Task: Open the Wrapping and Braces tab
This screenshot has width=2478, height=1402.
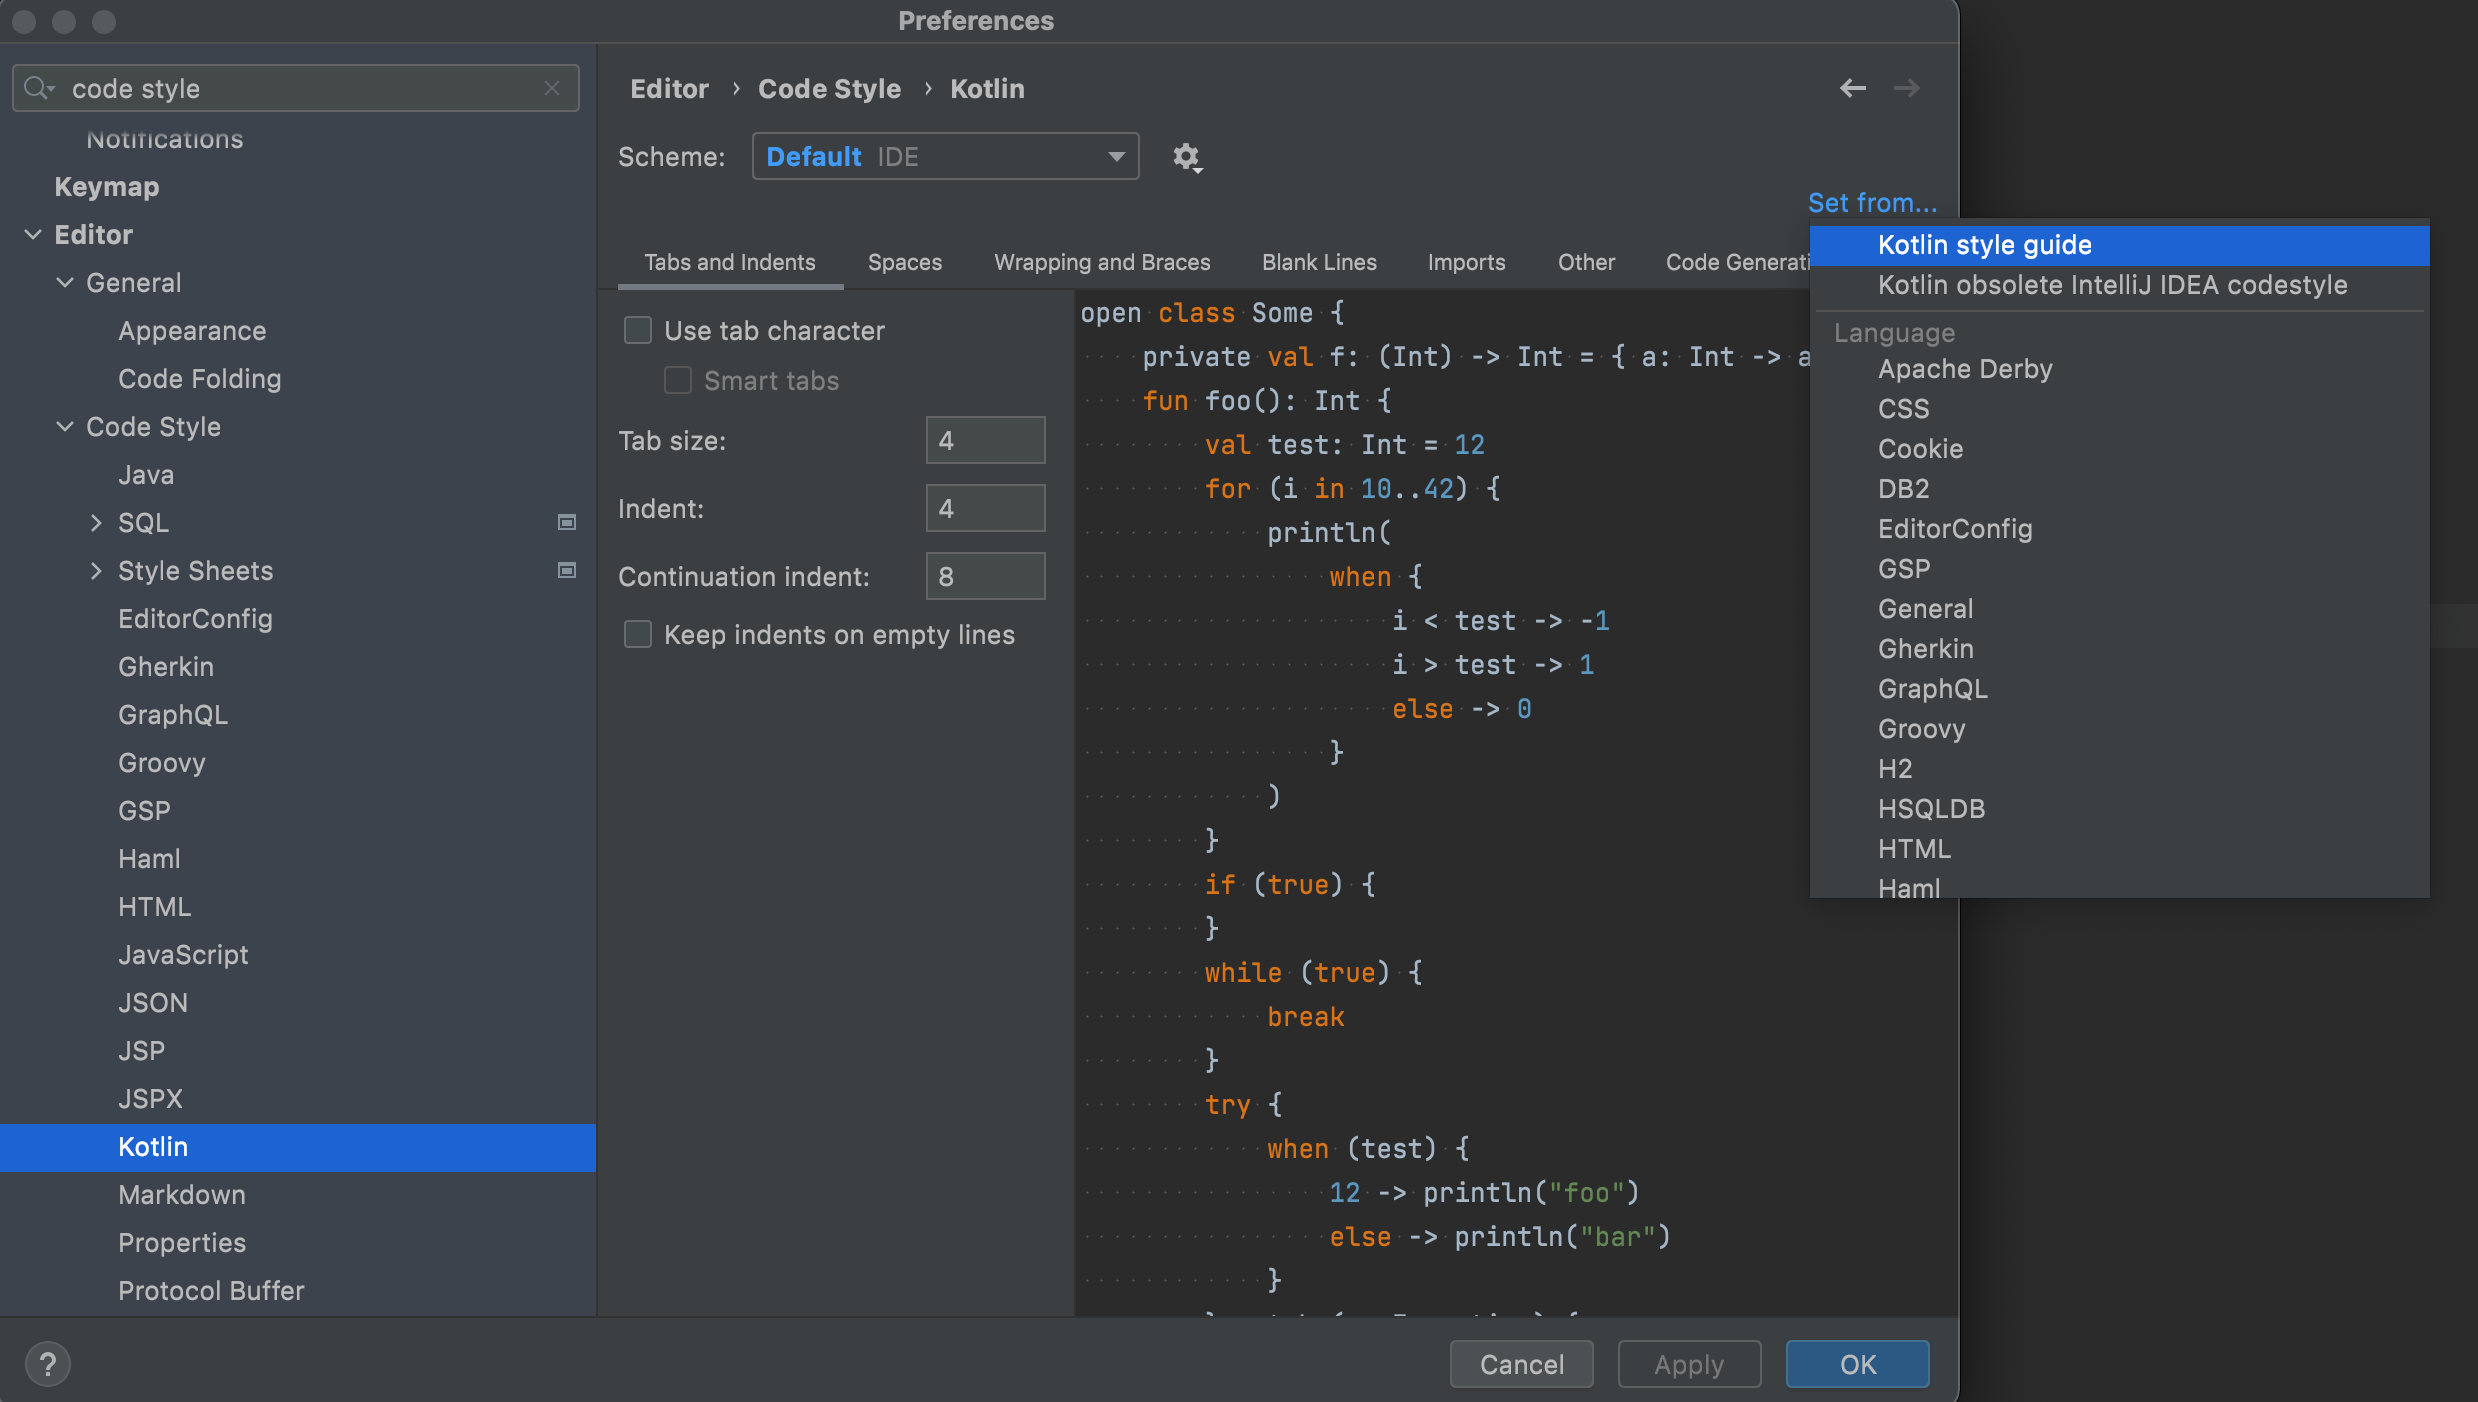Action: tap(1102, 262)
